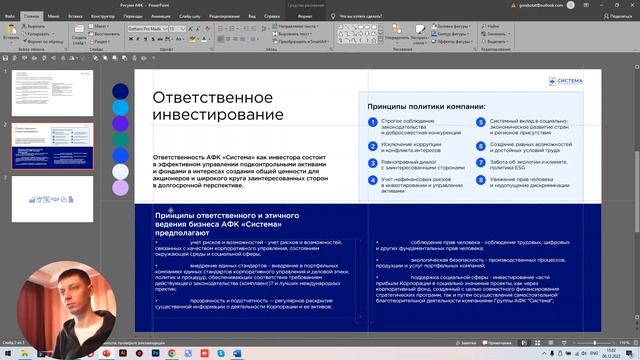Open the Format (Формат) contextual tab
Image resolution: width=640 pixels, height=360 pixels.
click(305, 16)
